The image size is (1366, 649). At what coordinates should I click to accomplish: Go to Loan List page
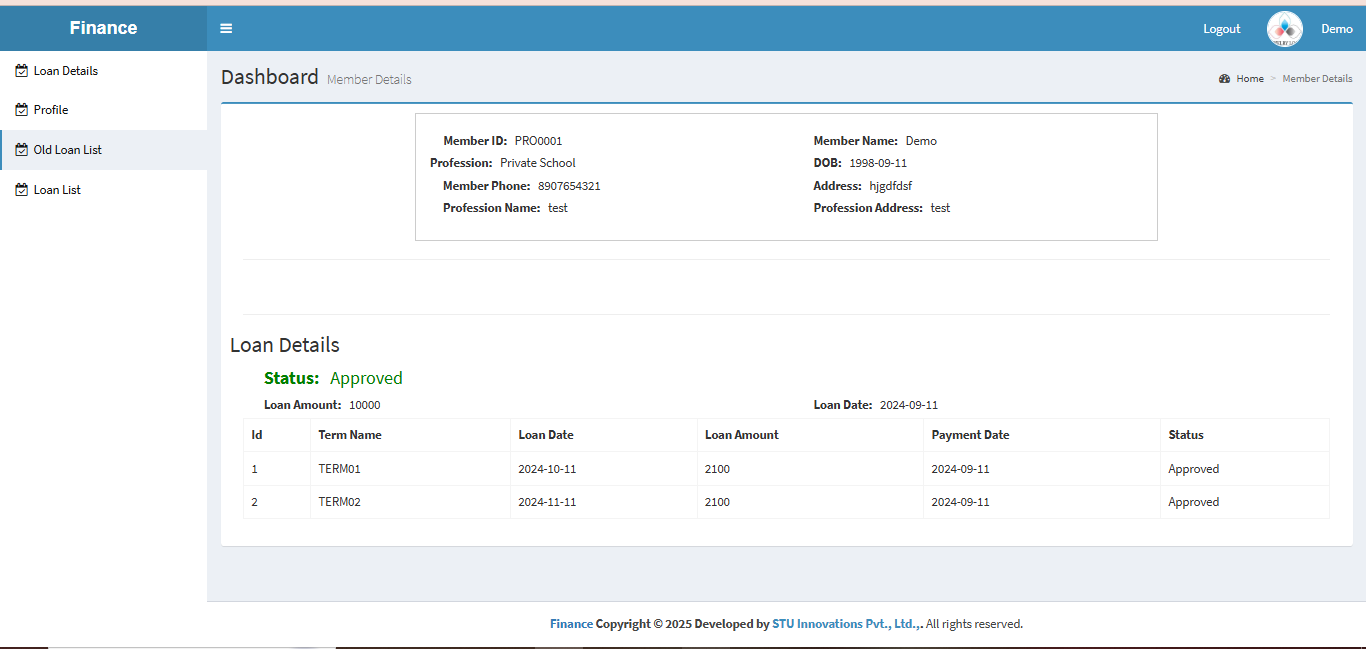click(57, 190)
